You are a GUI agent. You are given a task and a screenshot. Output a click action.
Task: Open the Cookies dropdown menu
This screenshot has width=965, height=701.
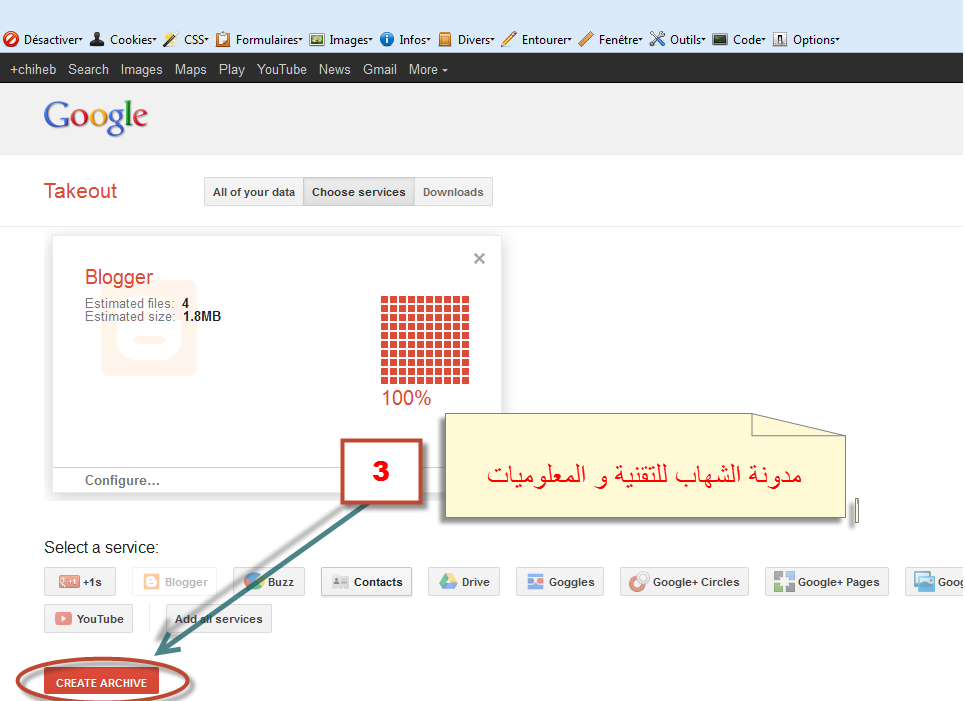(134, 39)
